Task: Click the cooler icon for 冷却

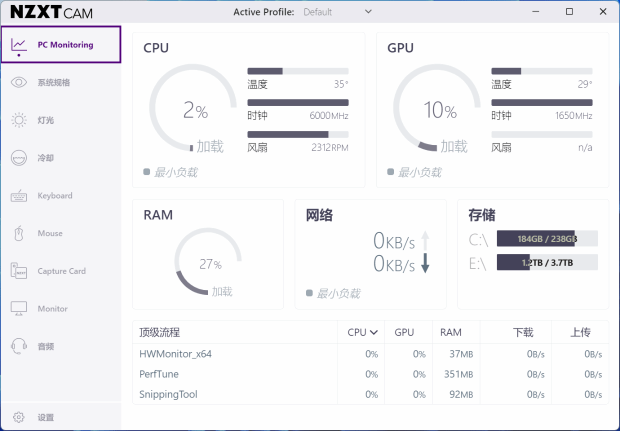Action: click(x=19, y=158)
